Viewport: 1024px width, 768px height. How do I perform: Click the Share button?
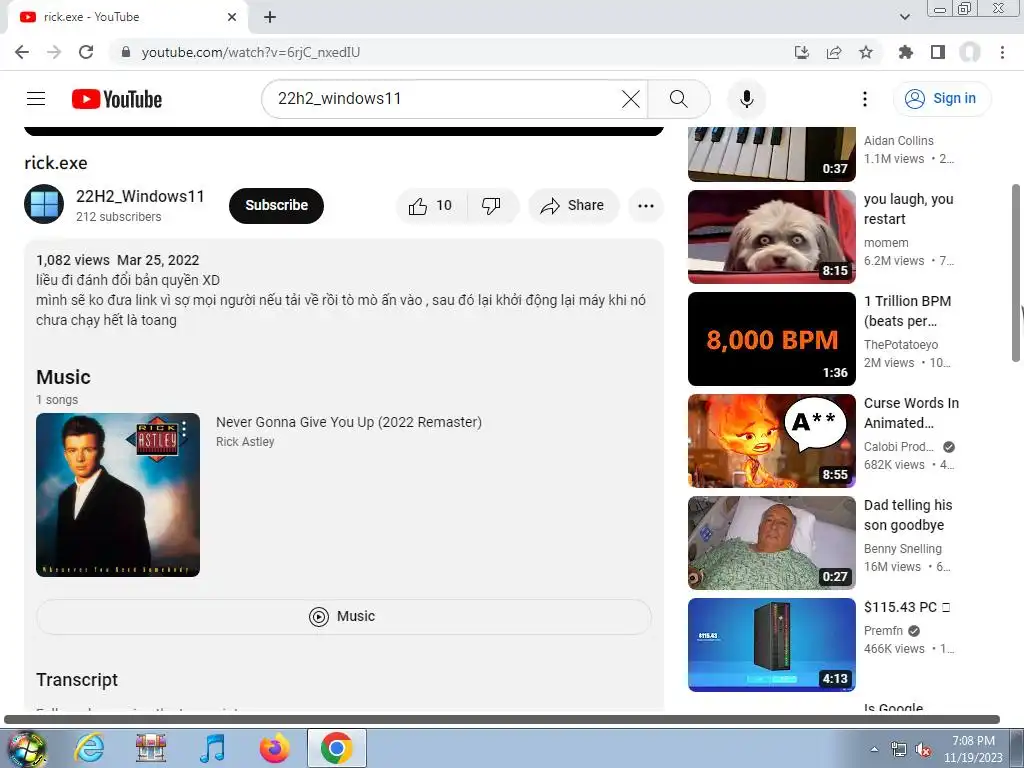573,206
